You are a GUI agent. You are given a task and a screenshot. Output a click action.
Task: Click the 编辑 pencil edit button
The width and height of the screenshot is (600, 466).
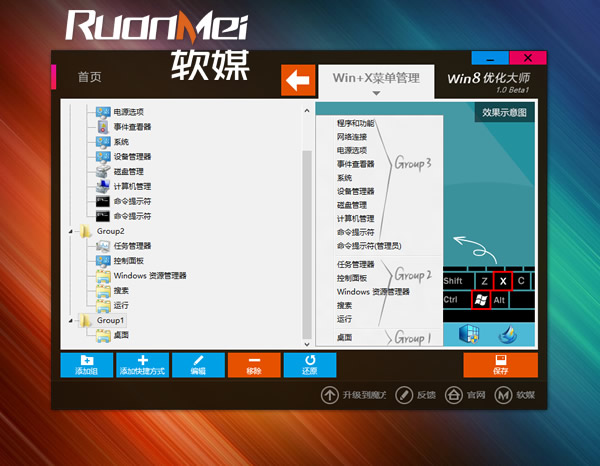click(x=197, y=364)
